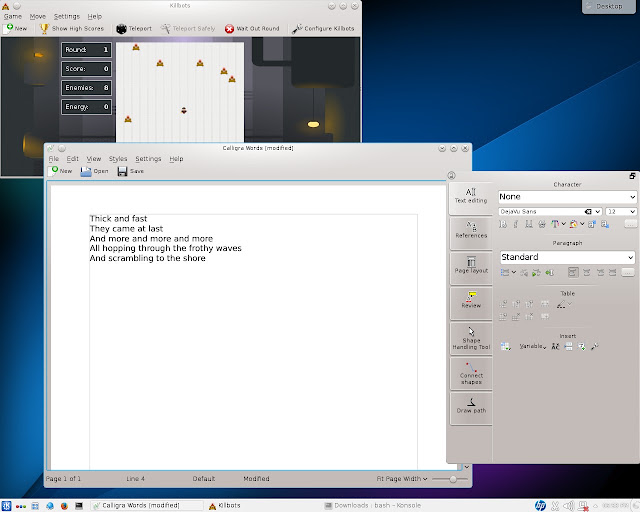Open text color dropdown arrow
The width and height of the screenshot is (640, 512).
(564, 224)
